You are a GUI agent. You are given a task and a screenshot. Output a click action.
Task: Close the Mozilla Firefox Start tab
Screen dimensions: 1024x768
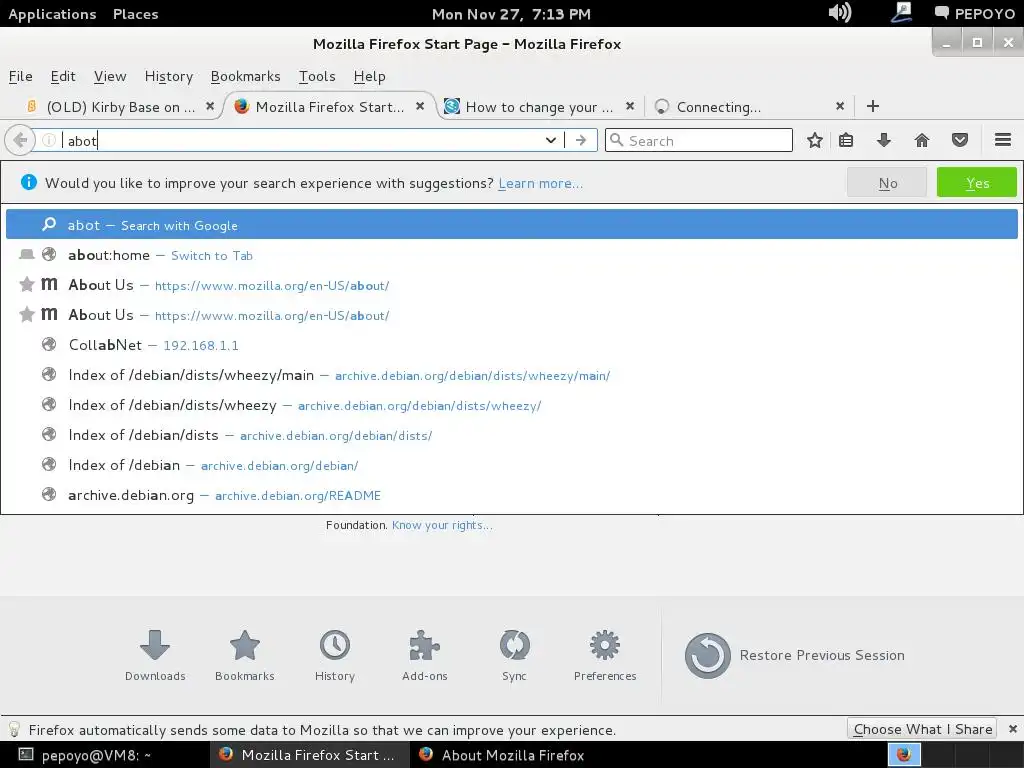pos(420,106)
